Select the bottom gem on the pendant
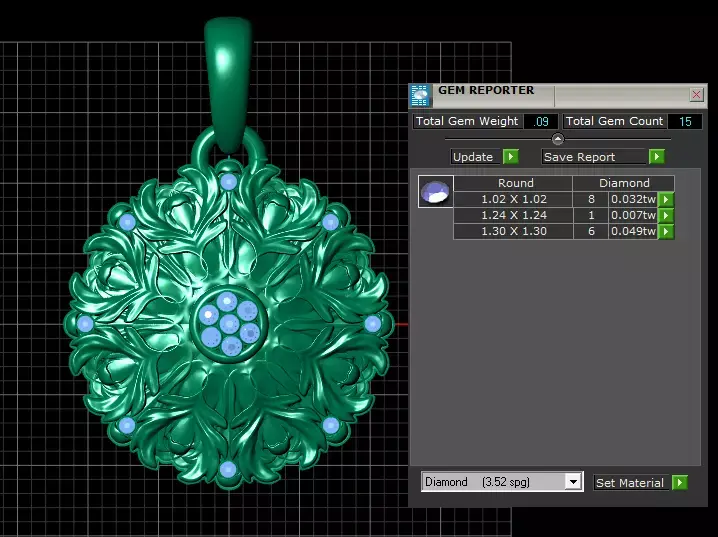This screenshot has width=718, height=537. 228,469
